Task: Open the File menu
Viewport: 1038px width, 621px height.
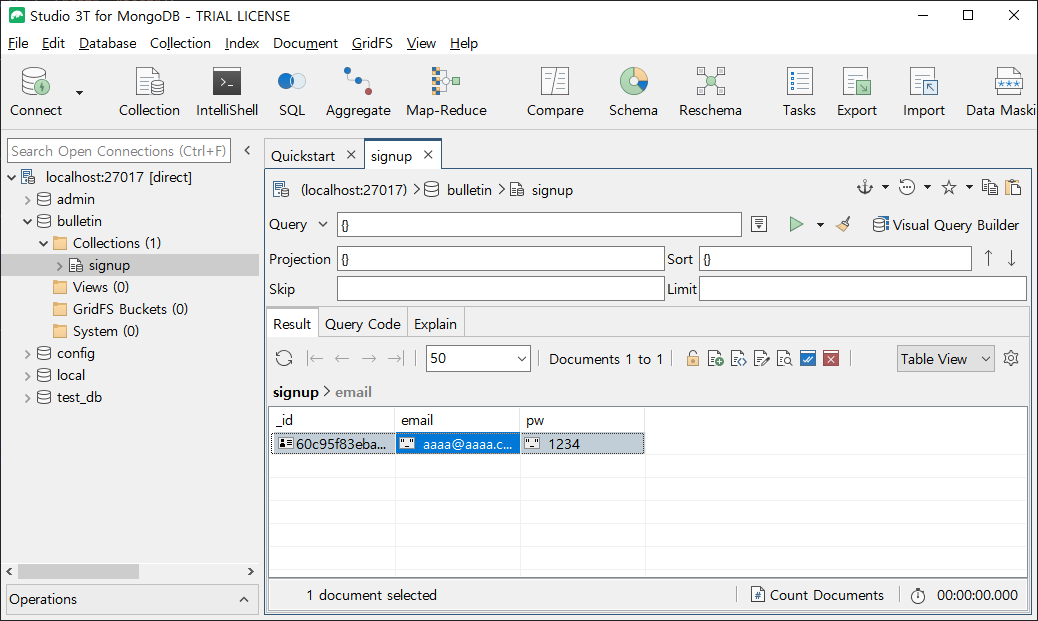Action: click(18, 43)
